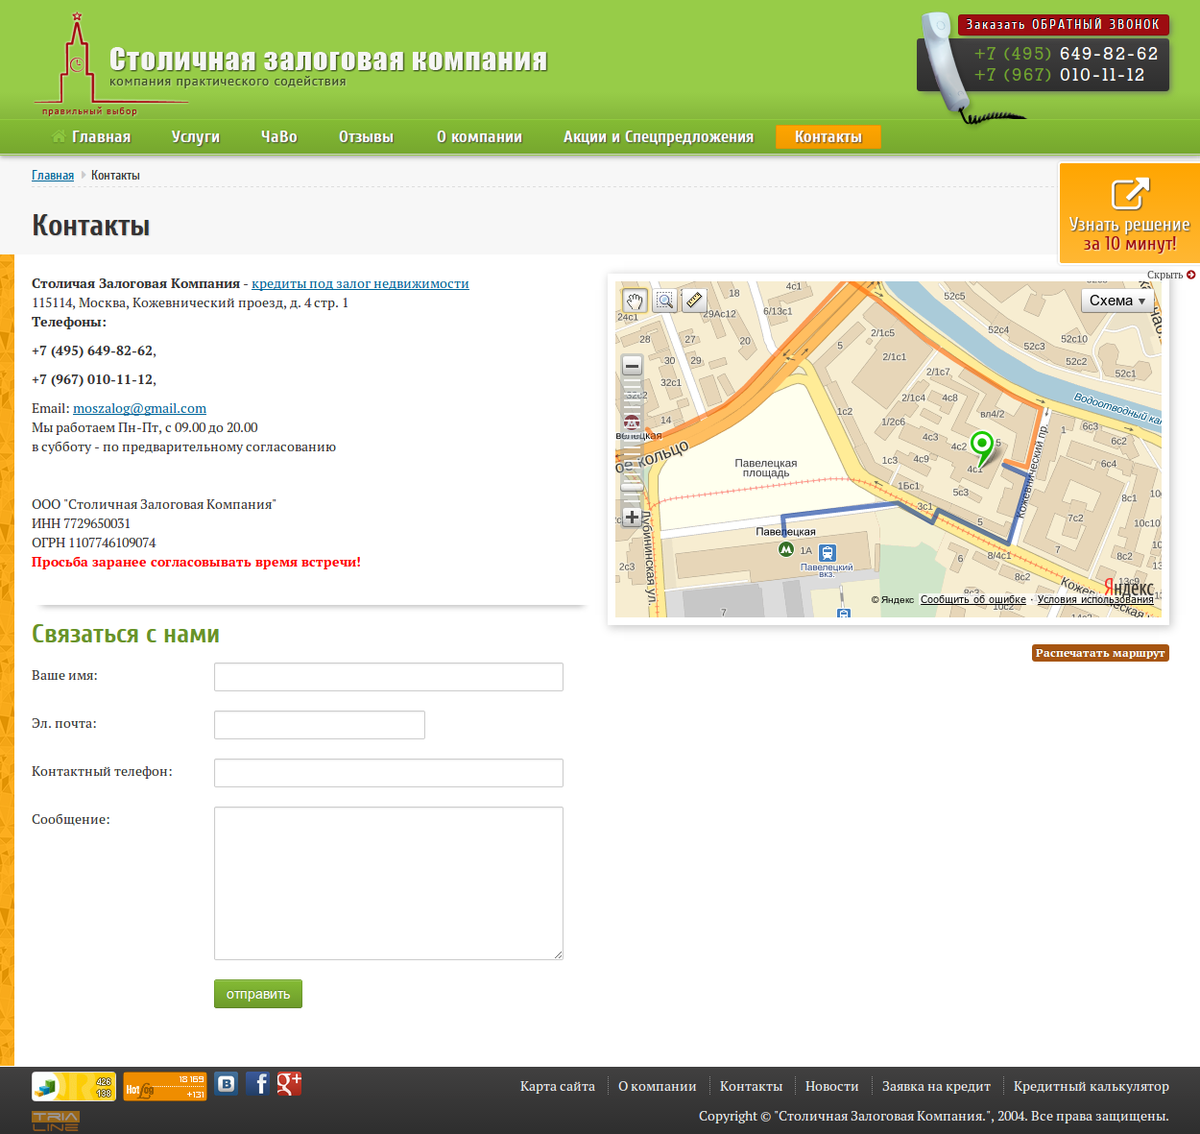Focus the Ваше имя input field
The image size is (1200, 1134).
pyautogui.click(x=388, y=677)
